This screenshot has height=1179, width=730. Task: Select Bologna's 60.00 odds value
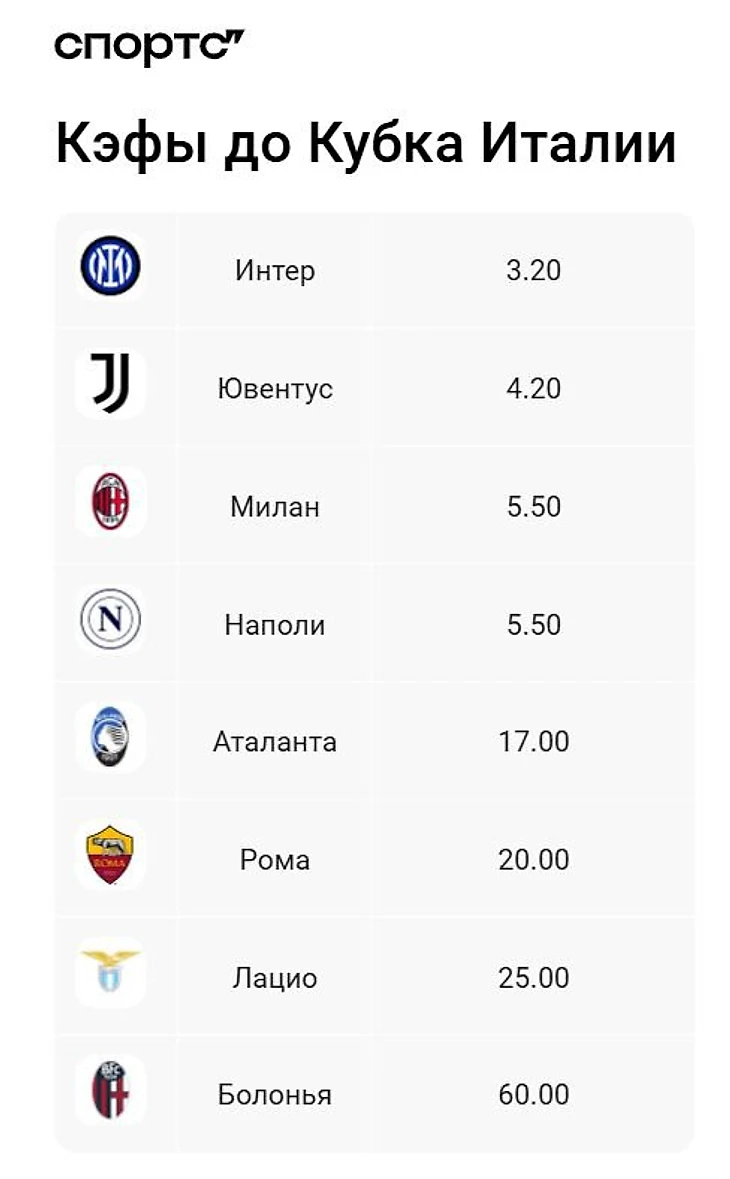[533, 1095]
